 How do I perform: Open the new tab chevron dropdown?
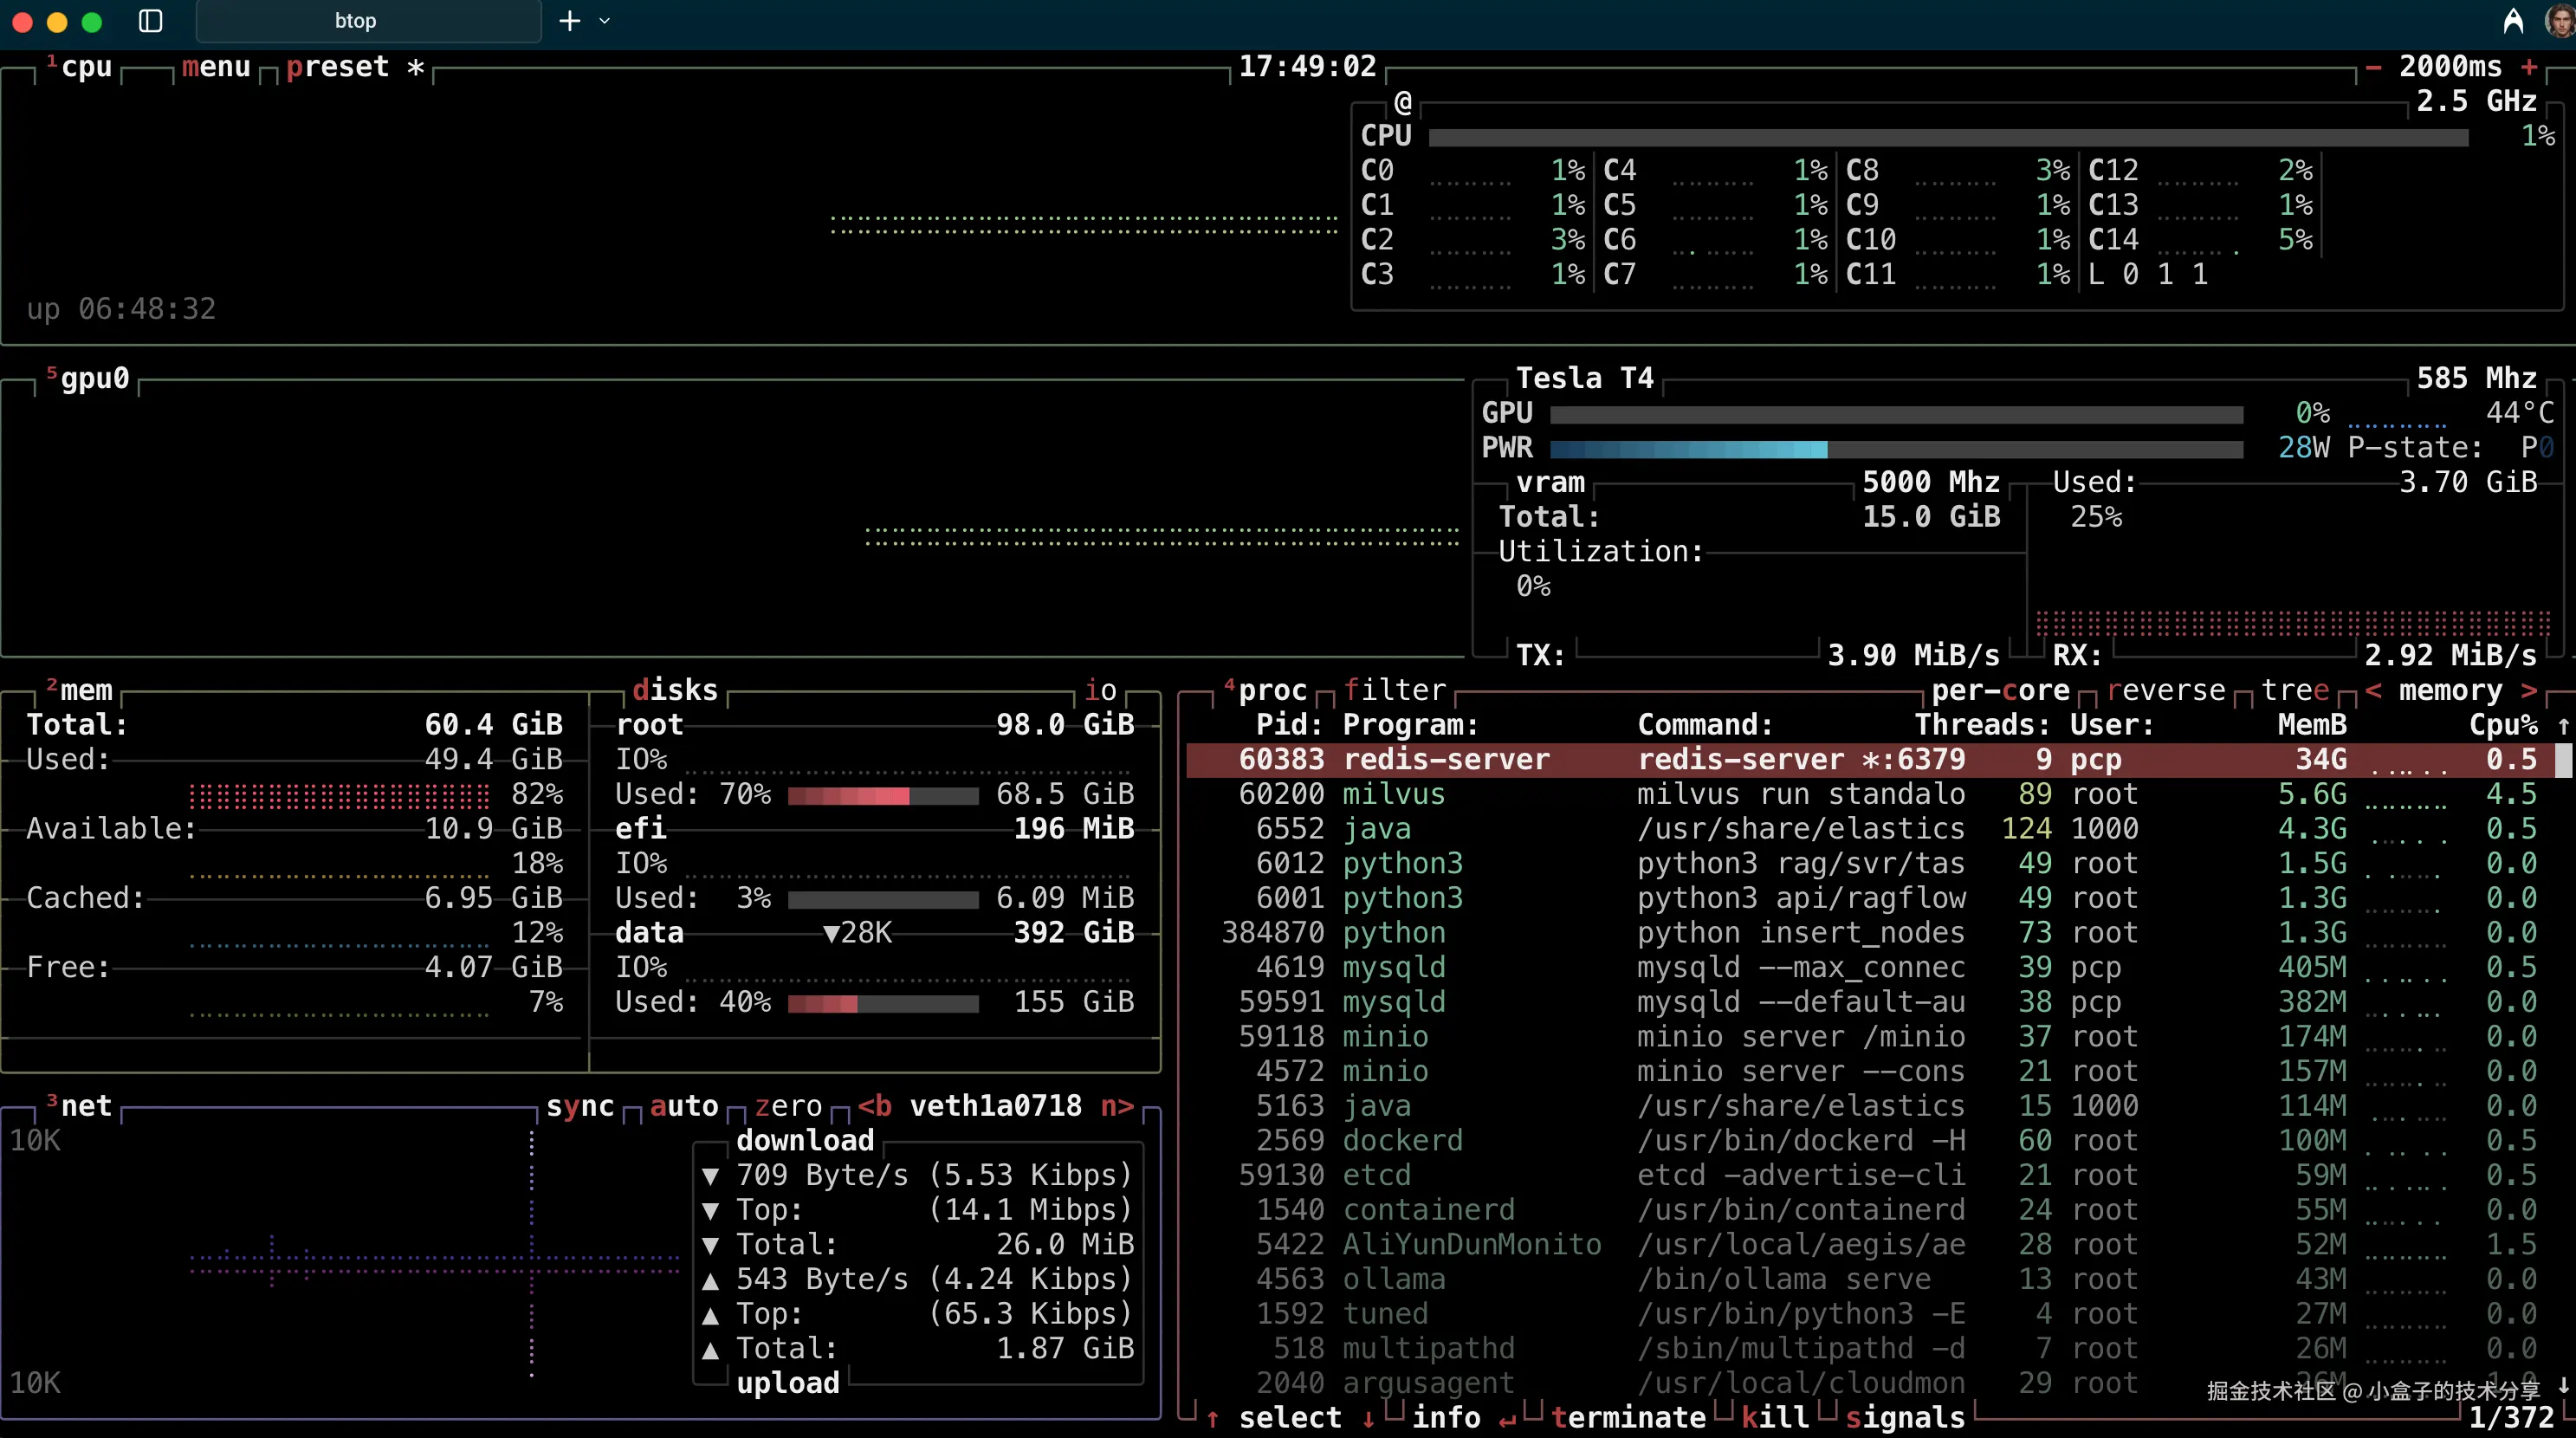click(604, 21)
